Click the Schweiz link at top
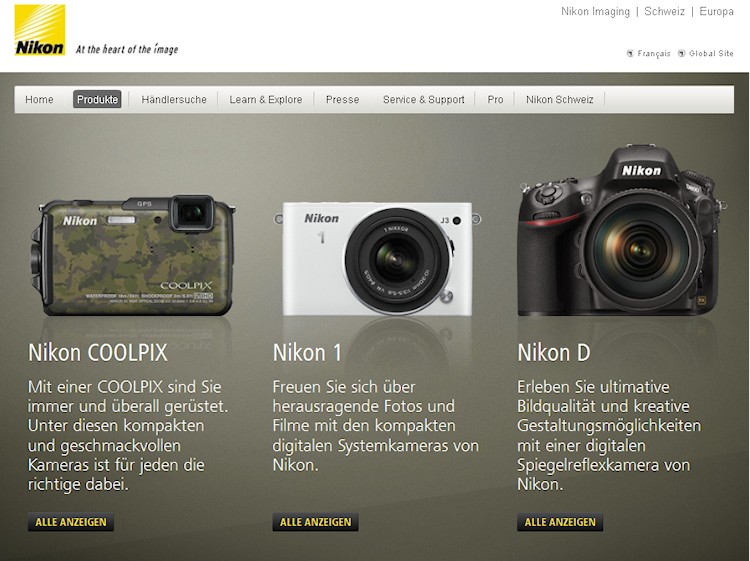750x561 pixels. coord(664,11)
